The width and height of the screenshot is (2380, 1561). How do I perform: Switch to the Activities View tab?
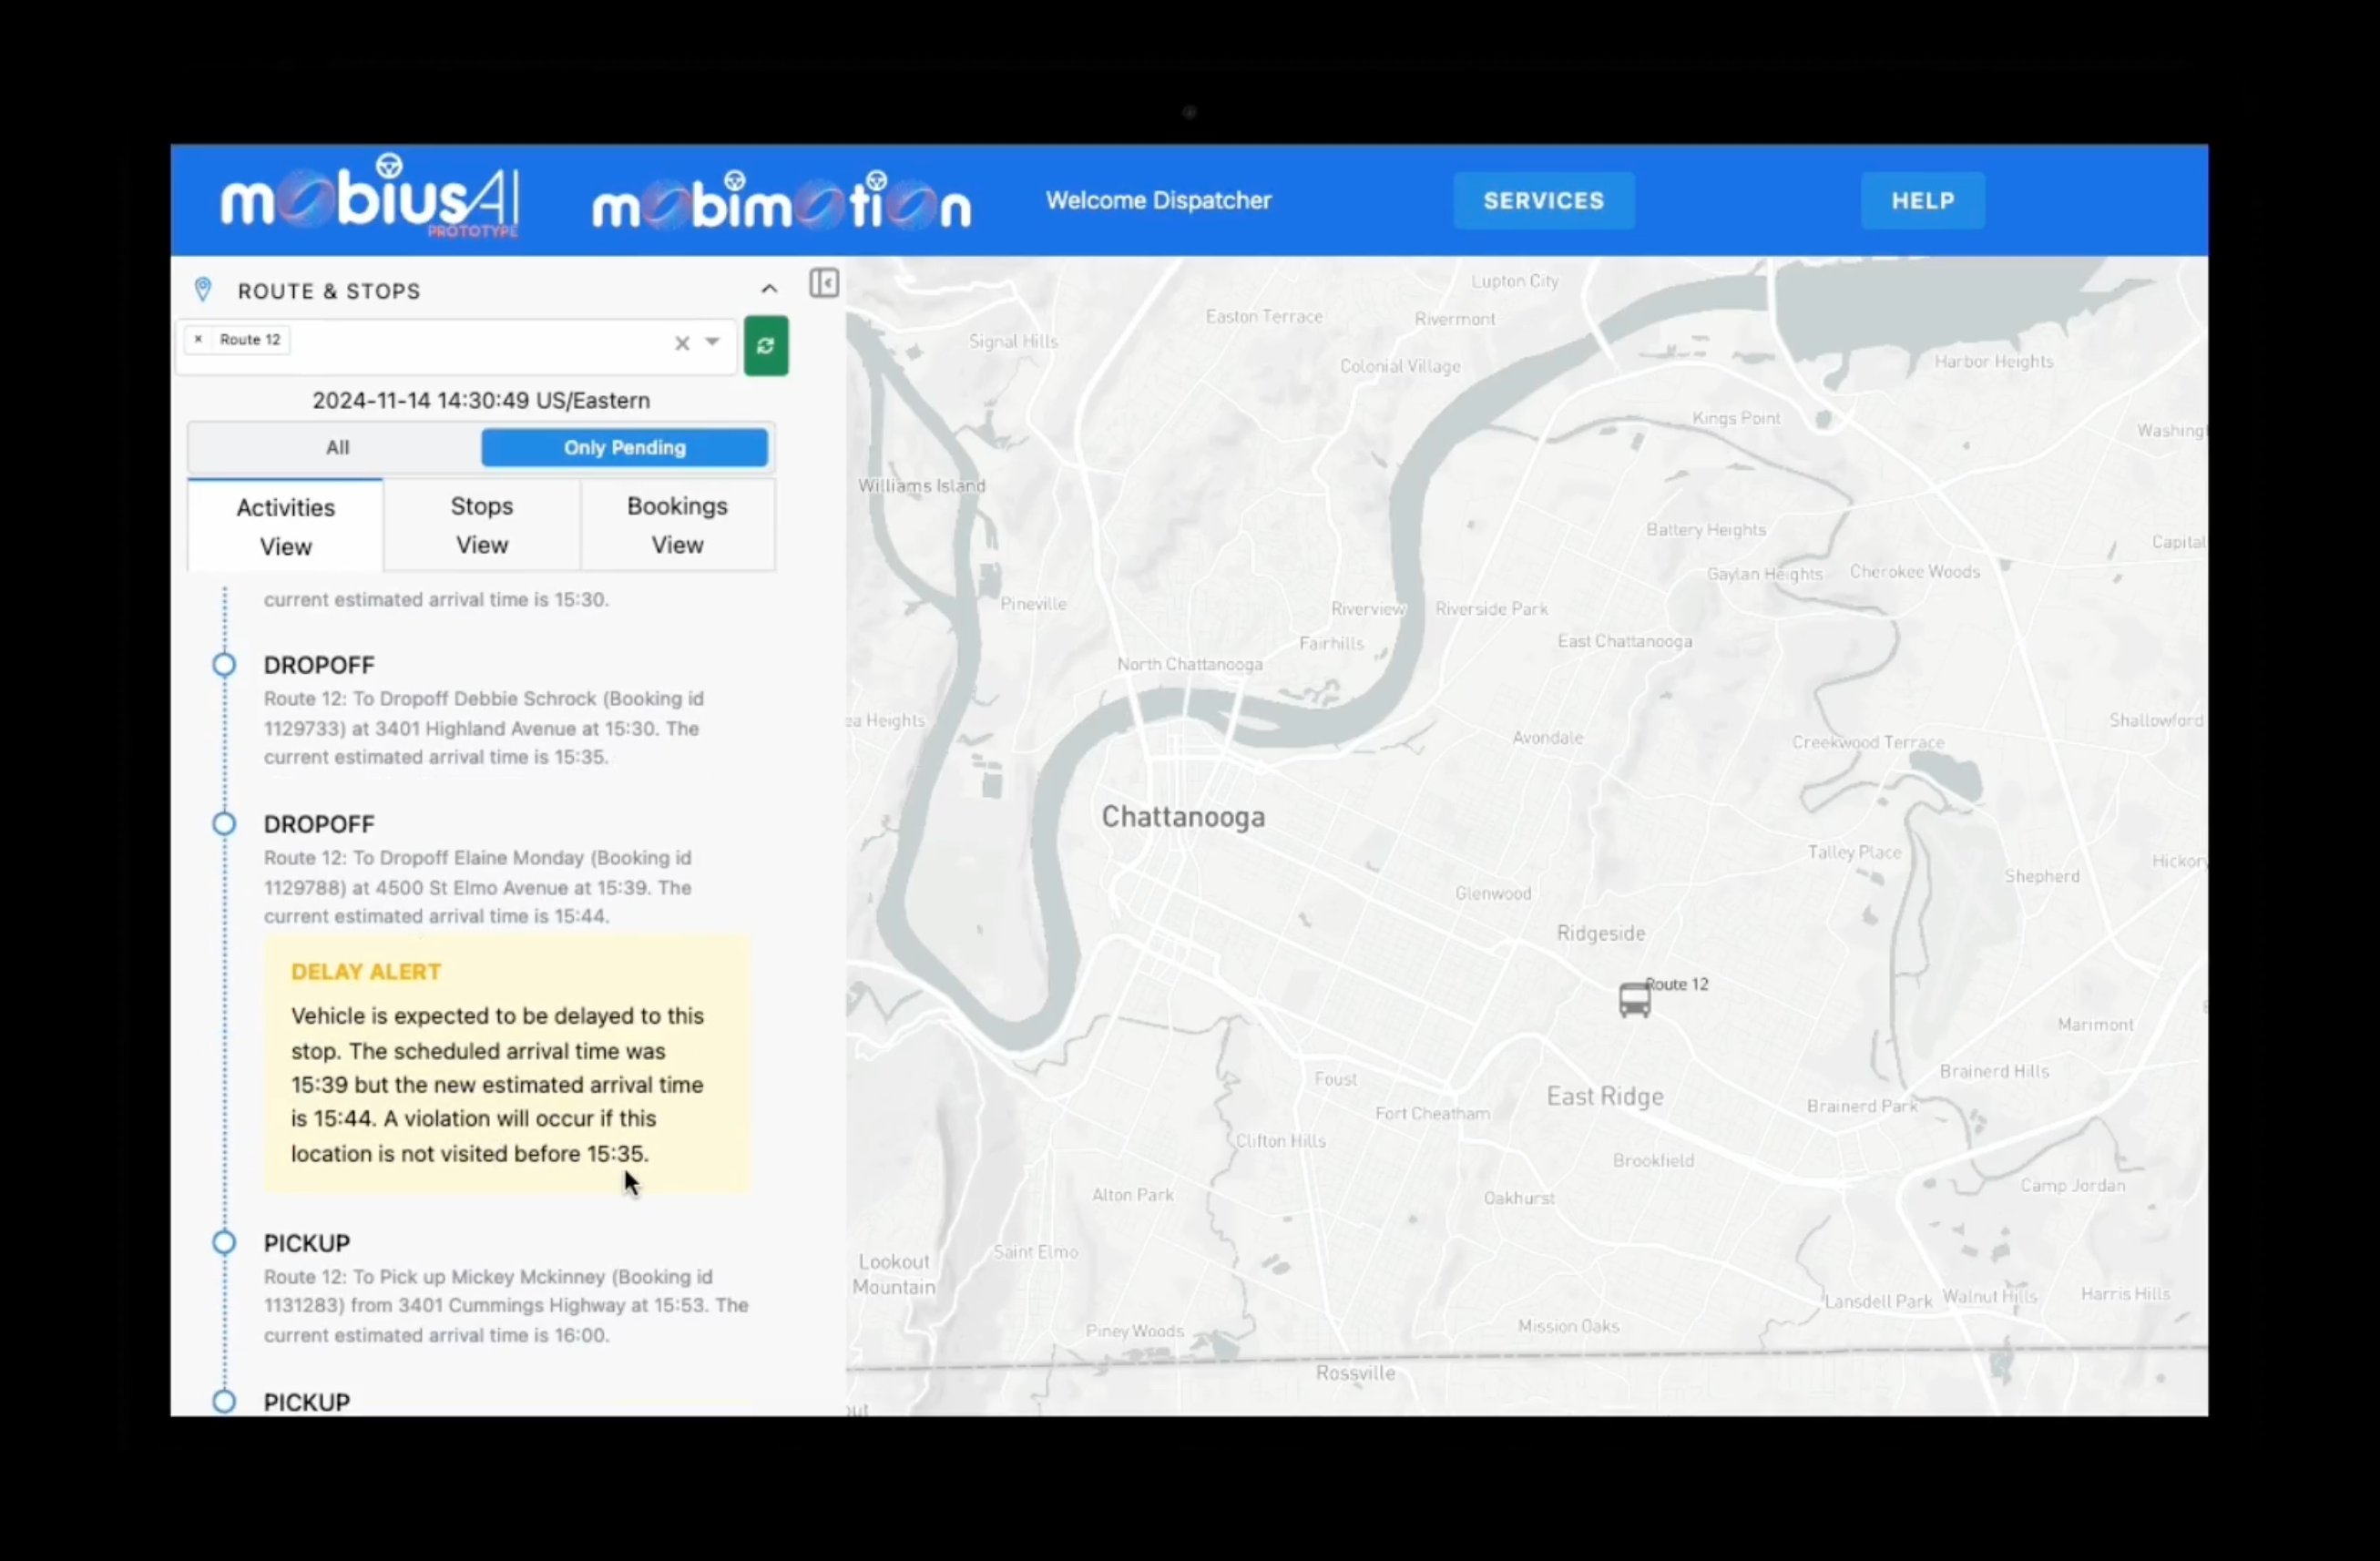coord(286,526)
